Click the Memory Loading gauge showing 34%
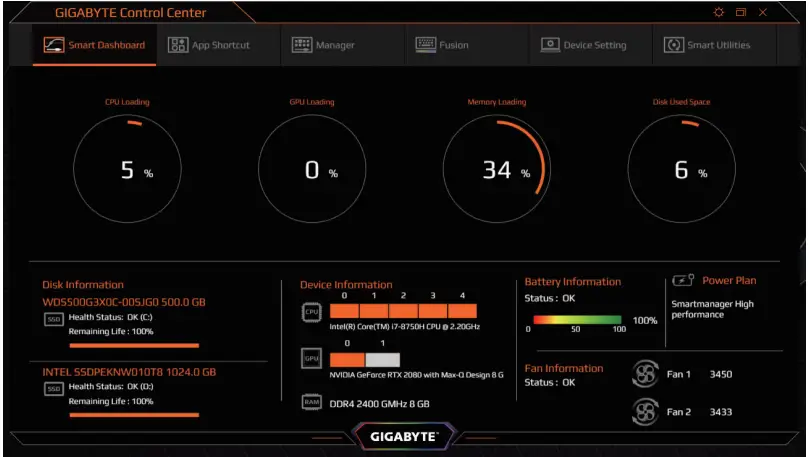The height and width of the screenshot is (457, 809). coord(497,169)
